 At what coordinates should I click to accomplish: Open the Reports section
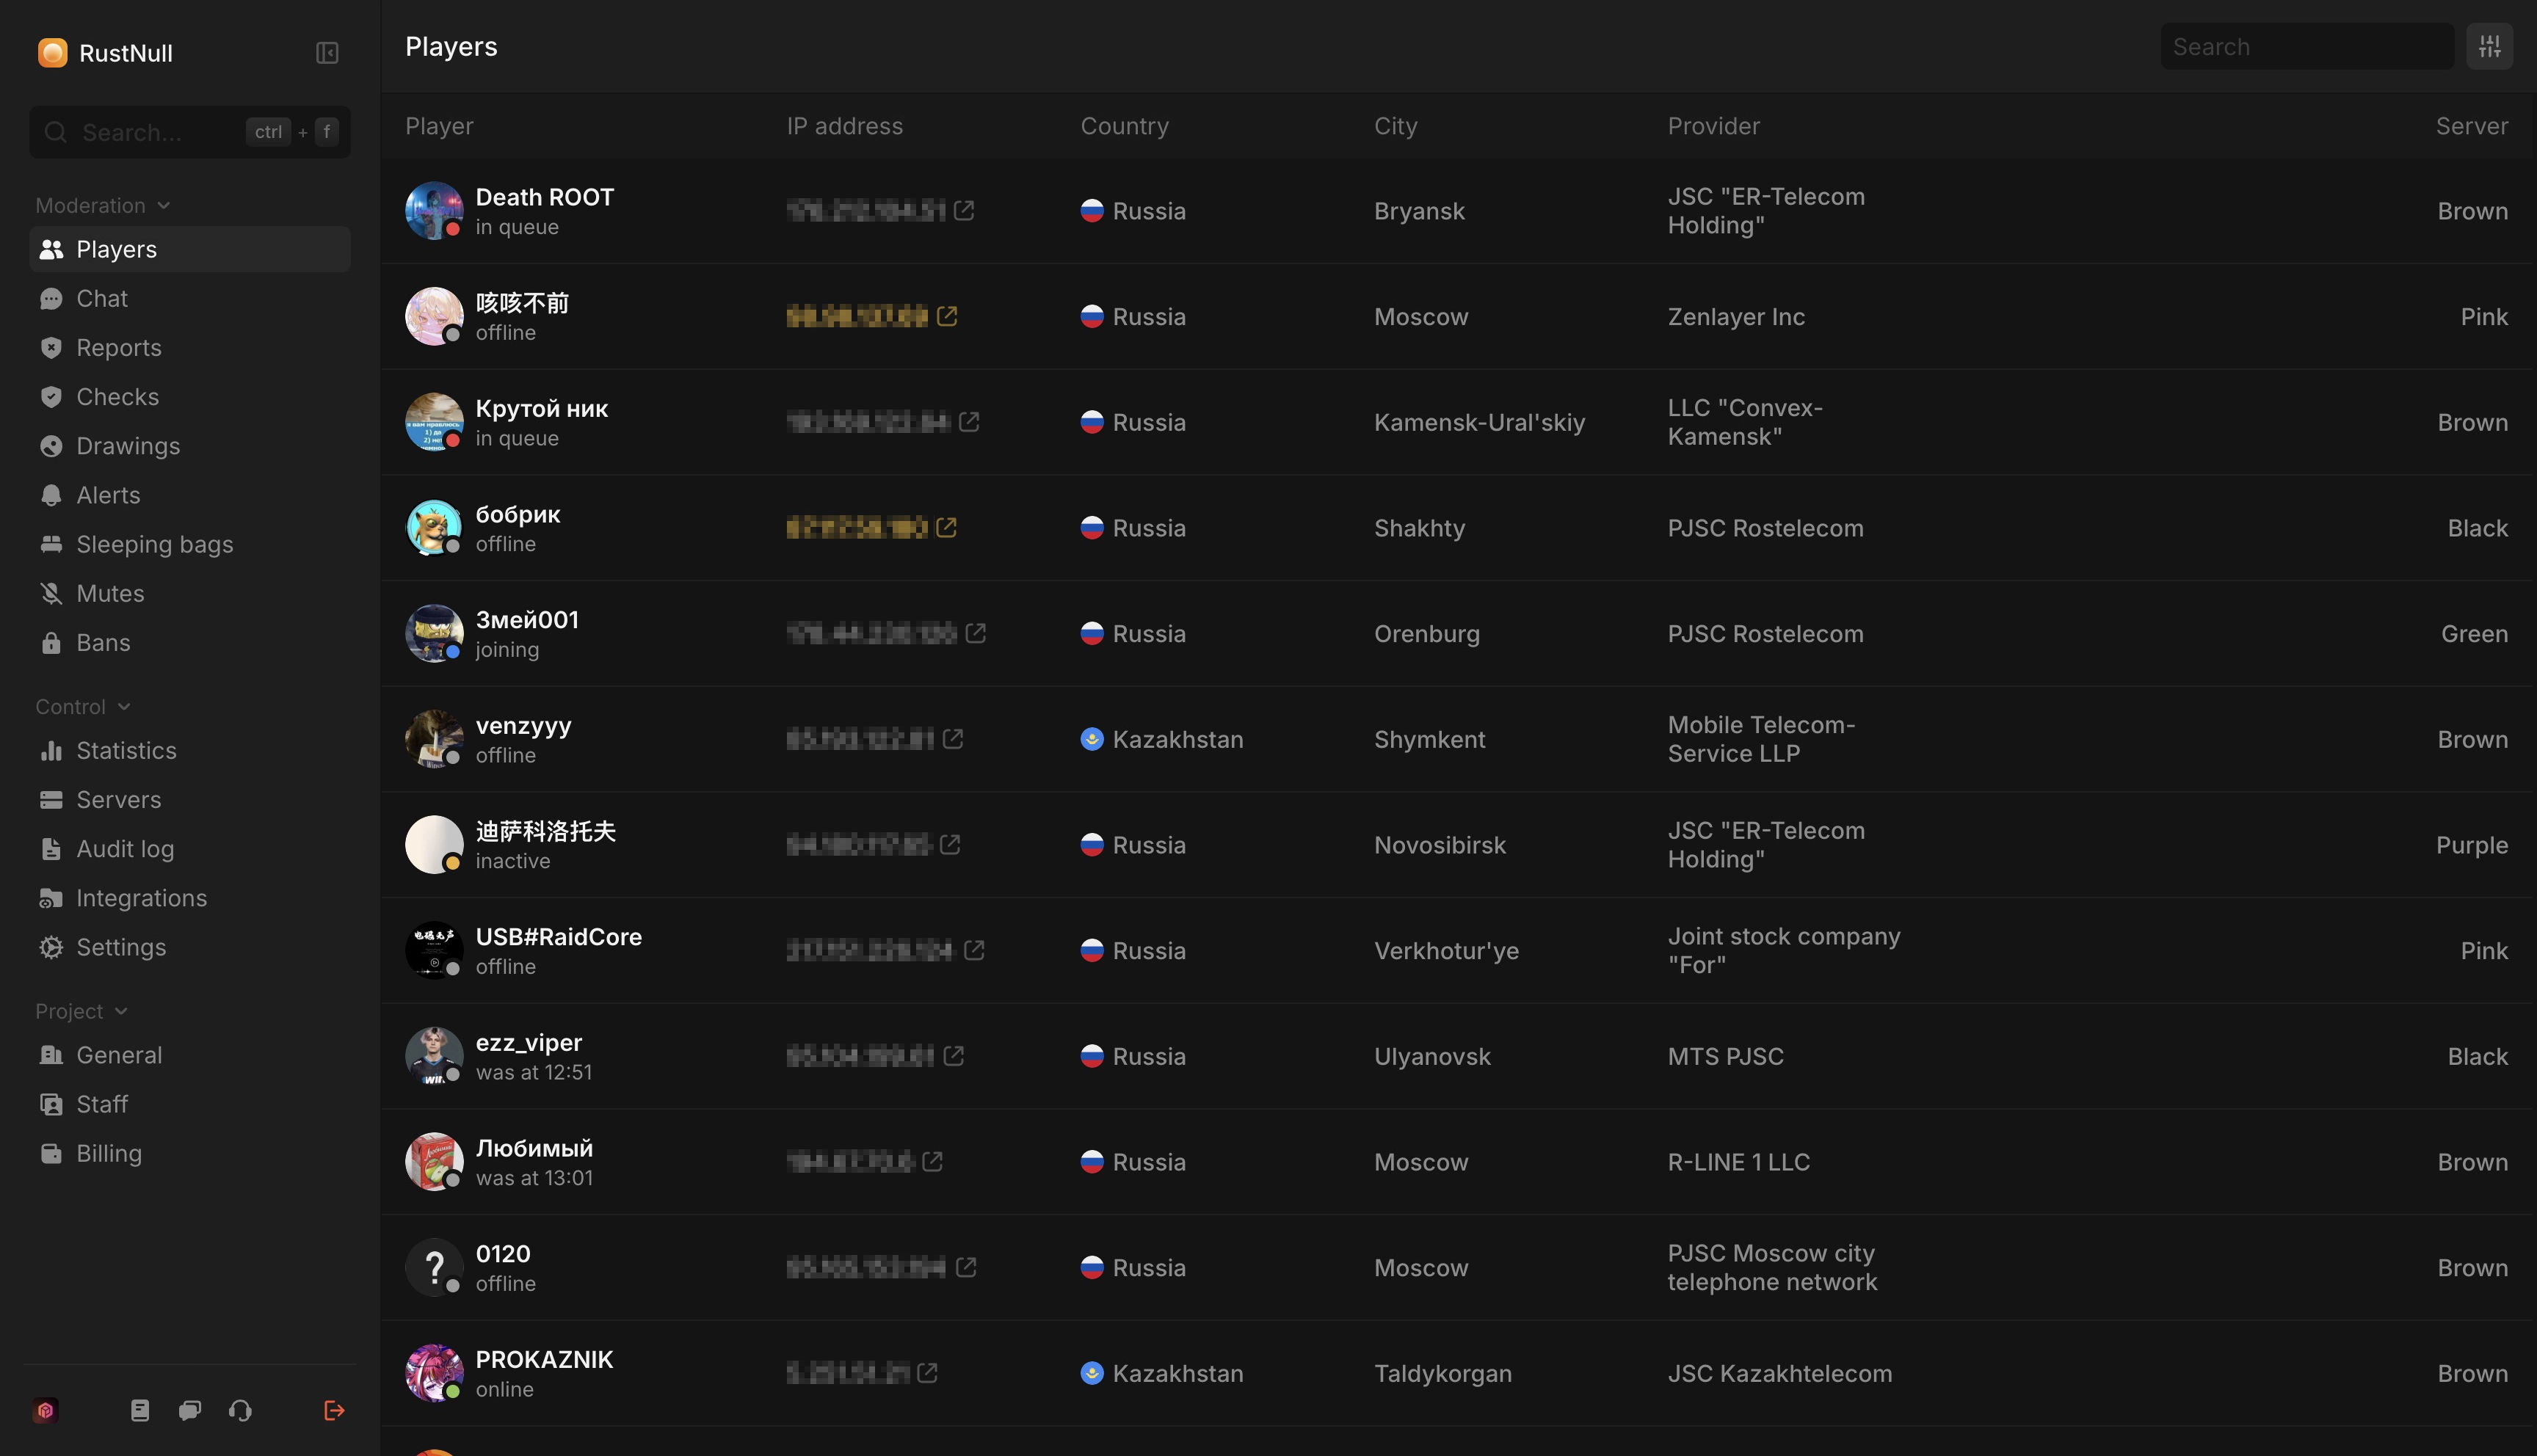point(118,347)
